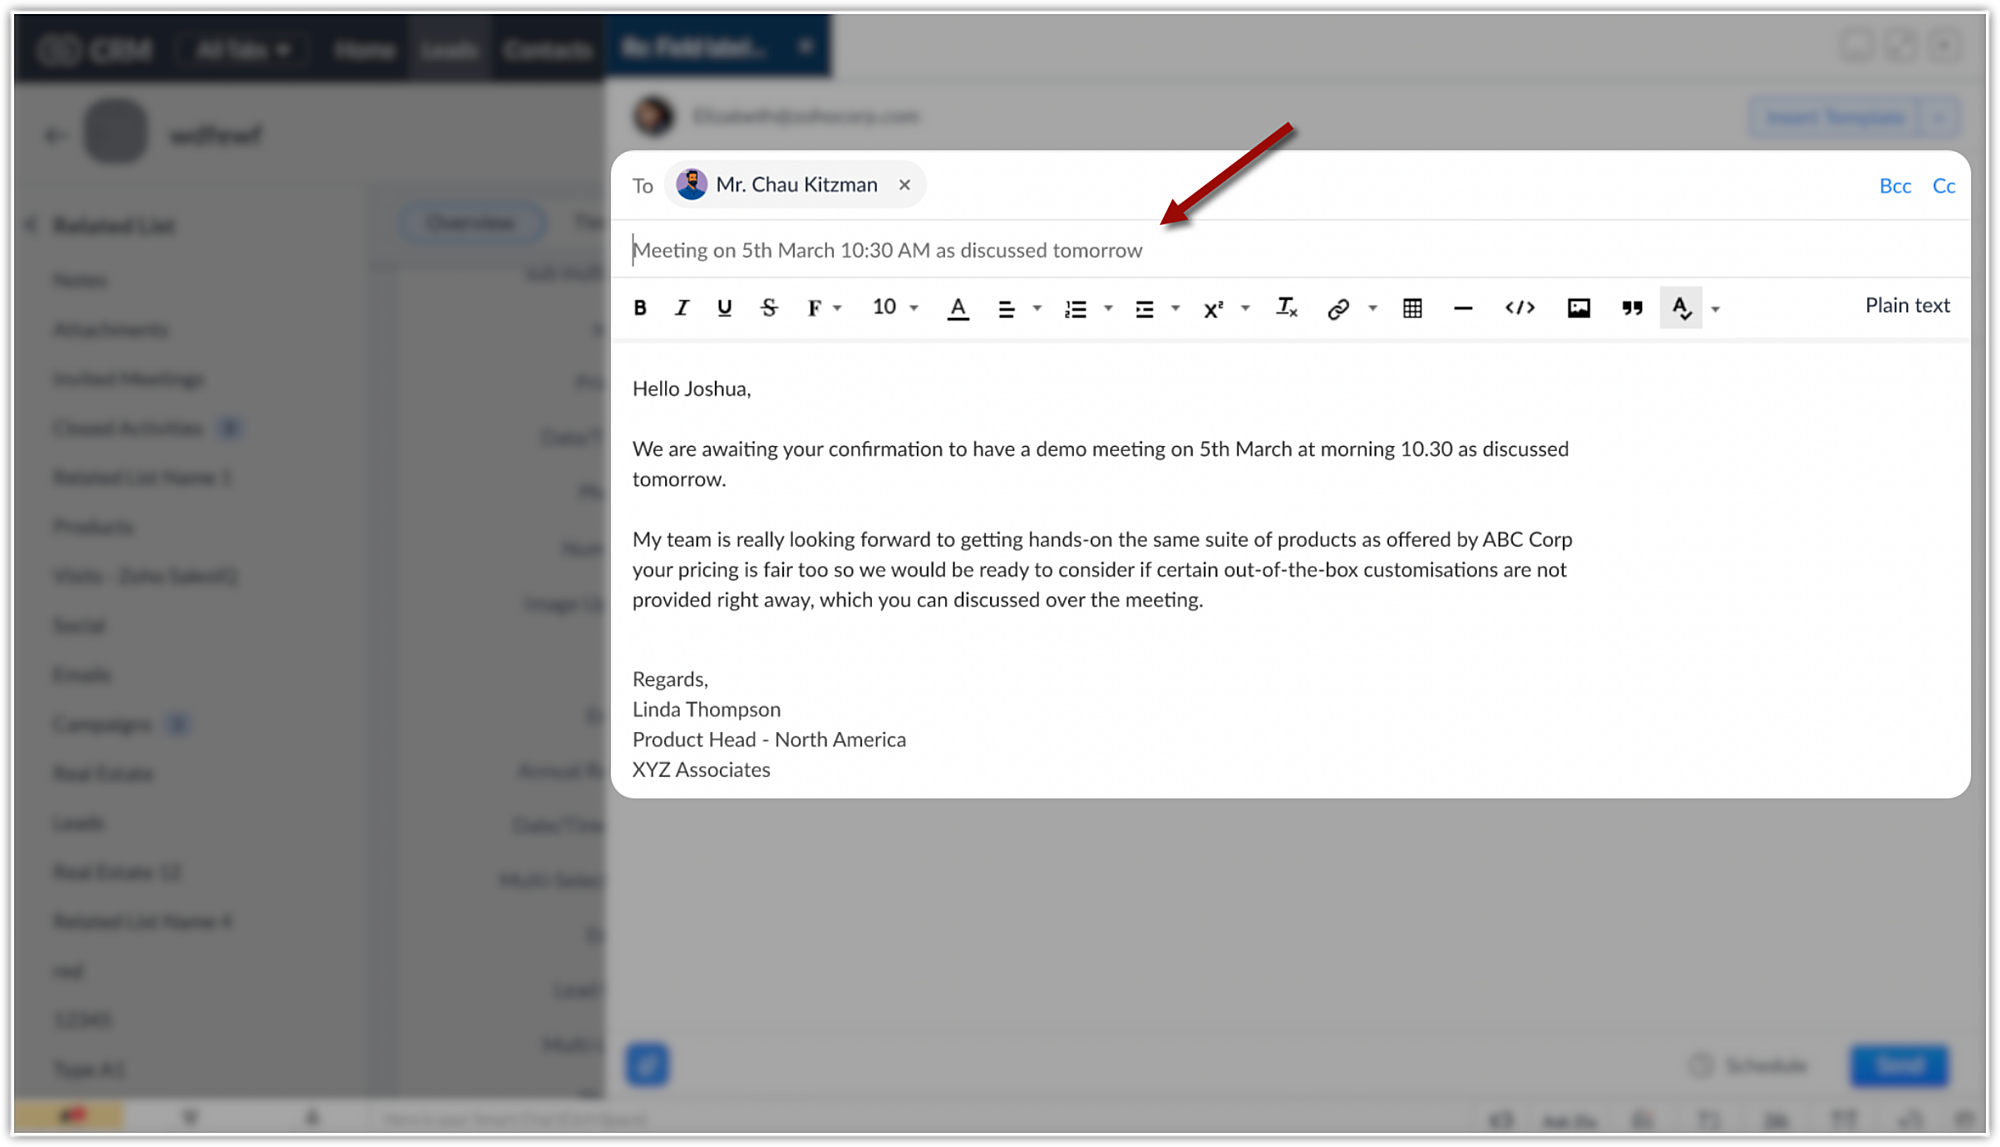
Task: Insert HTML code snippet
Action: click(1519, 308)
